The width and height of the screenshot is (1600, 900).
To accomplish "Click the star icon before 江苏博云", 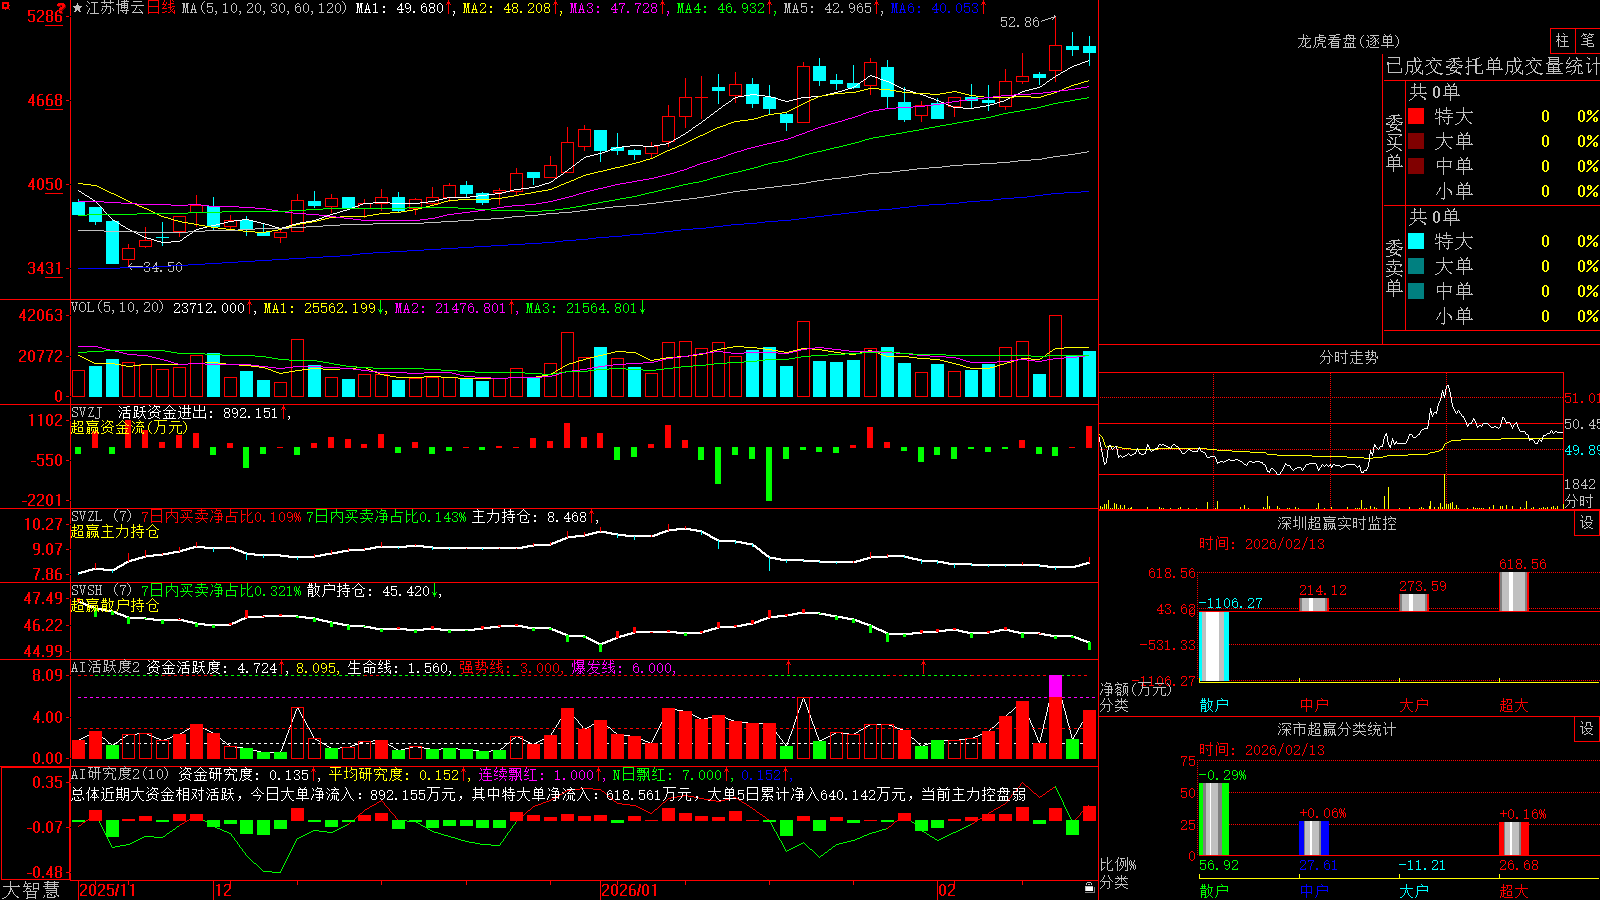I will [78, 8].
